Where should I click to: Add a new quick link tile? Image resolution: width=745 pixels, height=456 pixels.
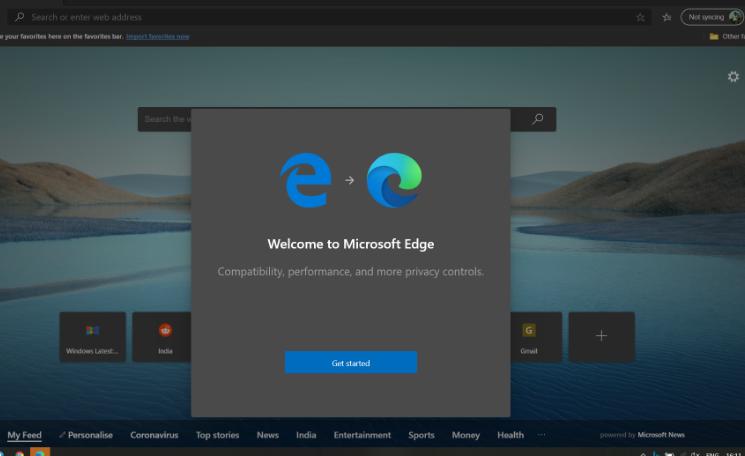coord(602,337)
